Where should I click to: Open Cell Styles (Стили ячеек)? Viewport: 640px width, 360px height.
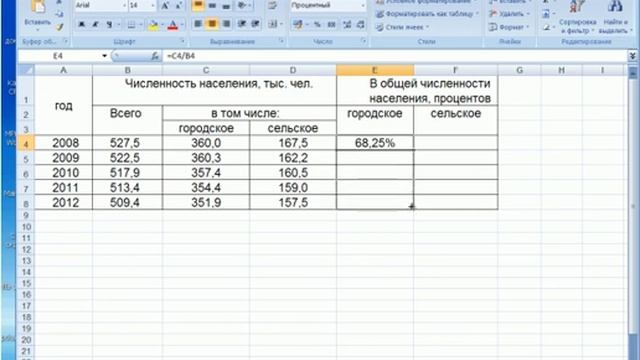(x=402, y=27)
